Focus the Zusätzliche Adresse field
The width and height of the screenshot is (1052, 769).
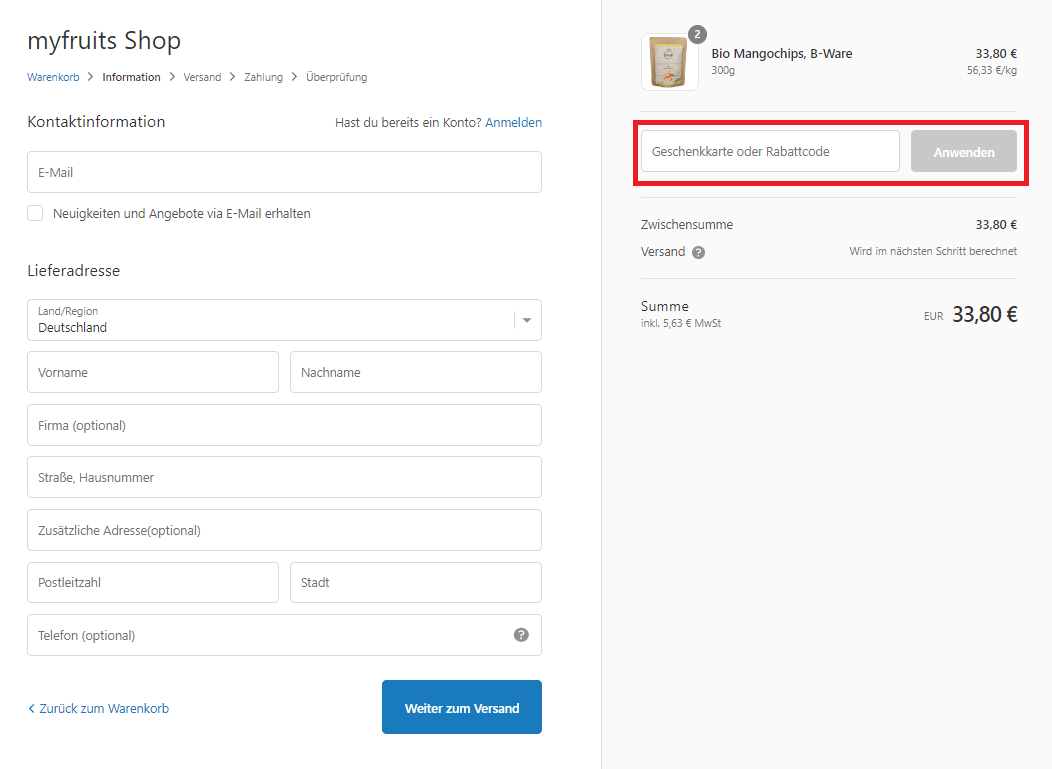pyautogui.click(x=284, y=530)
